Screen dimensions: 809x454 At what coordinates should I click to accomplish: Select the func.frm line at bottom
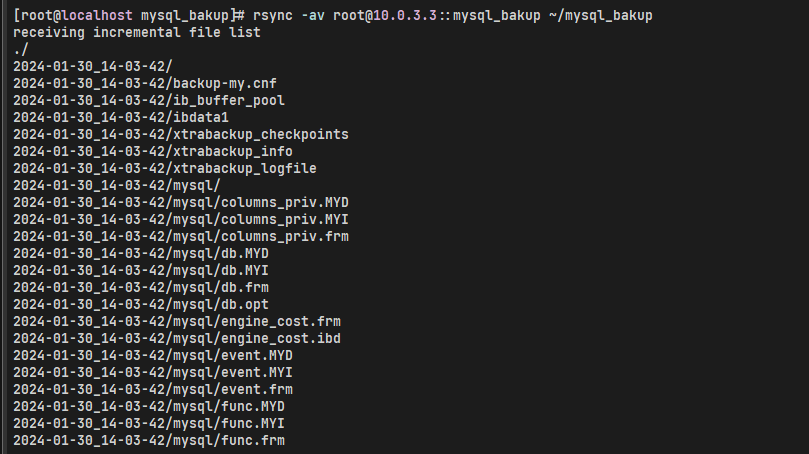[x=149, y=440]
